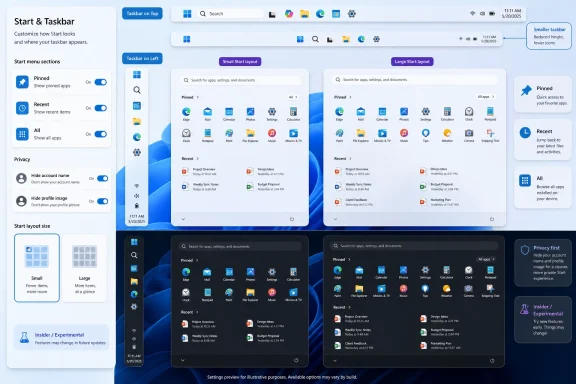Image resolution: width=576 pixels, height=384 pixels.
Task: Open Marketing Plan in light large Start menu
Action: pyautogui.click(x=439, y=202)
